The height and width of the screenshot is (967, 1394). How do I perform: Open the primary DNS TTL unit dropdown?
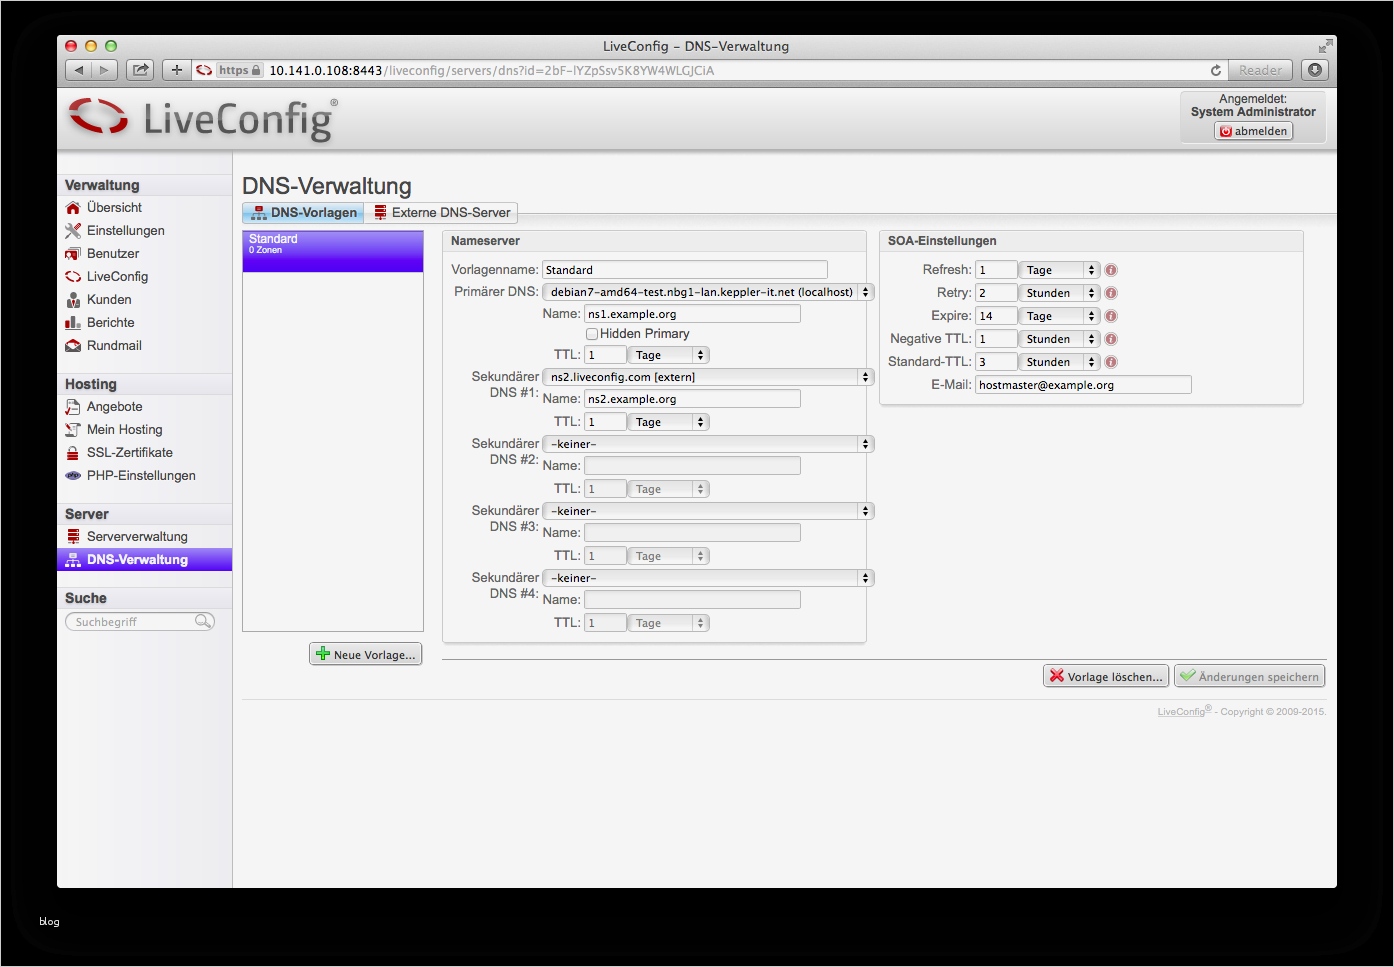click(x=669, y=355)
